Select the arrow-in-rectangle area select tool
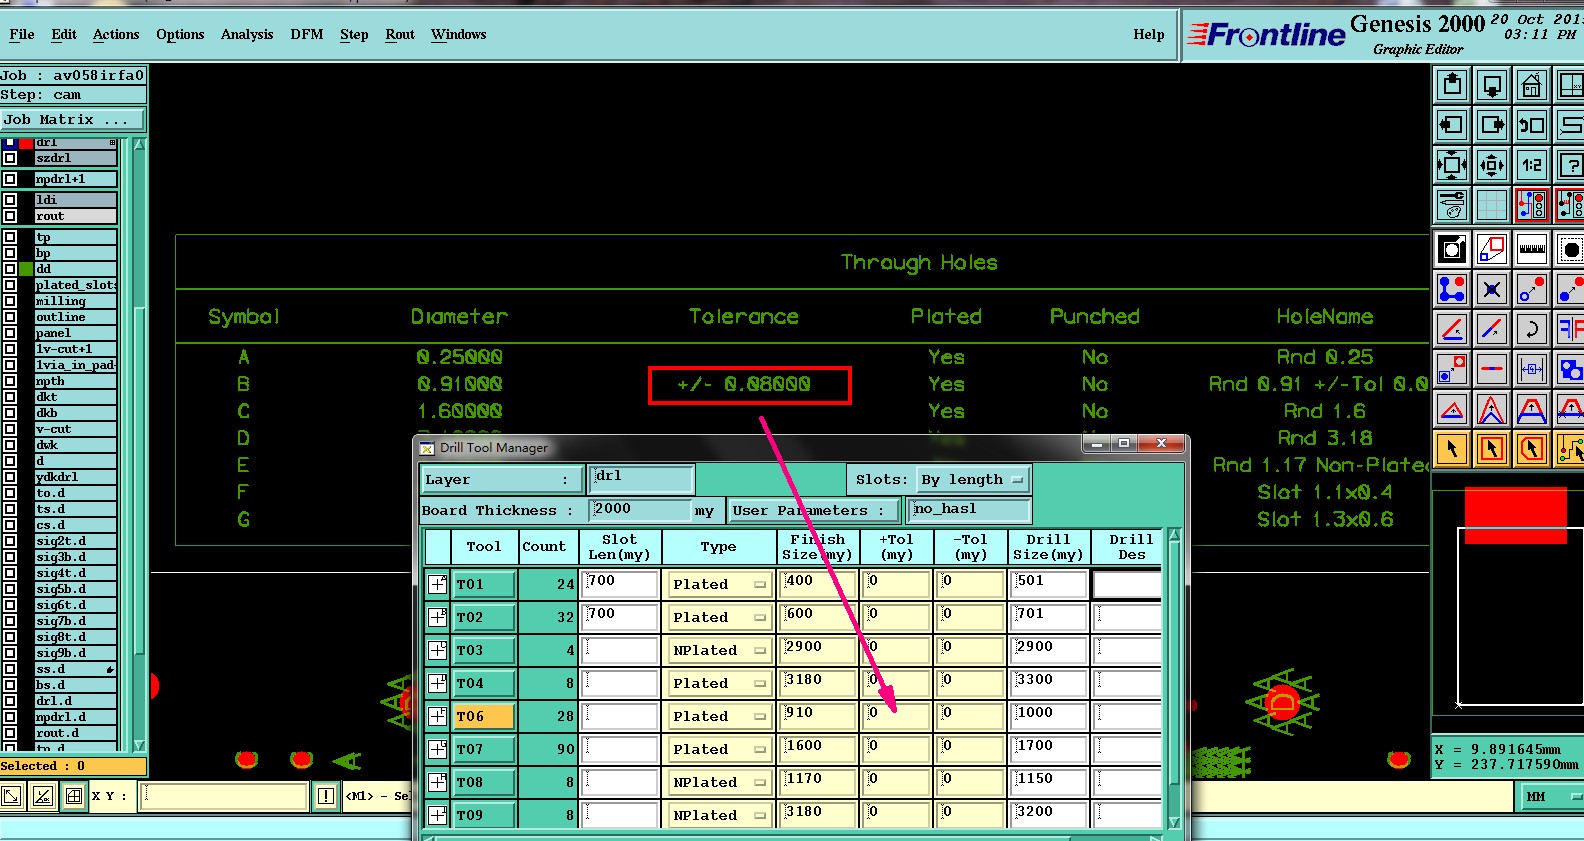 coord(1492,449)
